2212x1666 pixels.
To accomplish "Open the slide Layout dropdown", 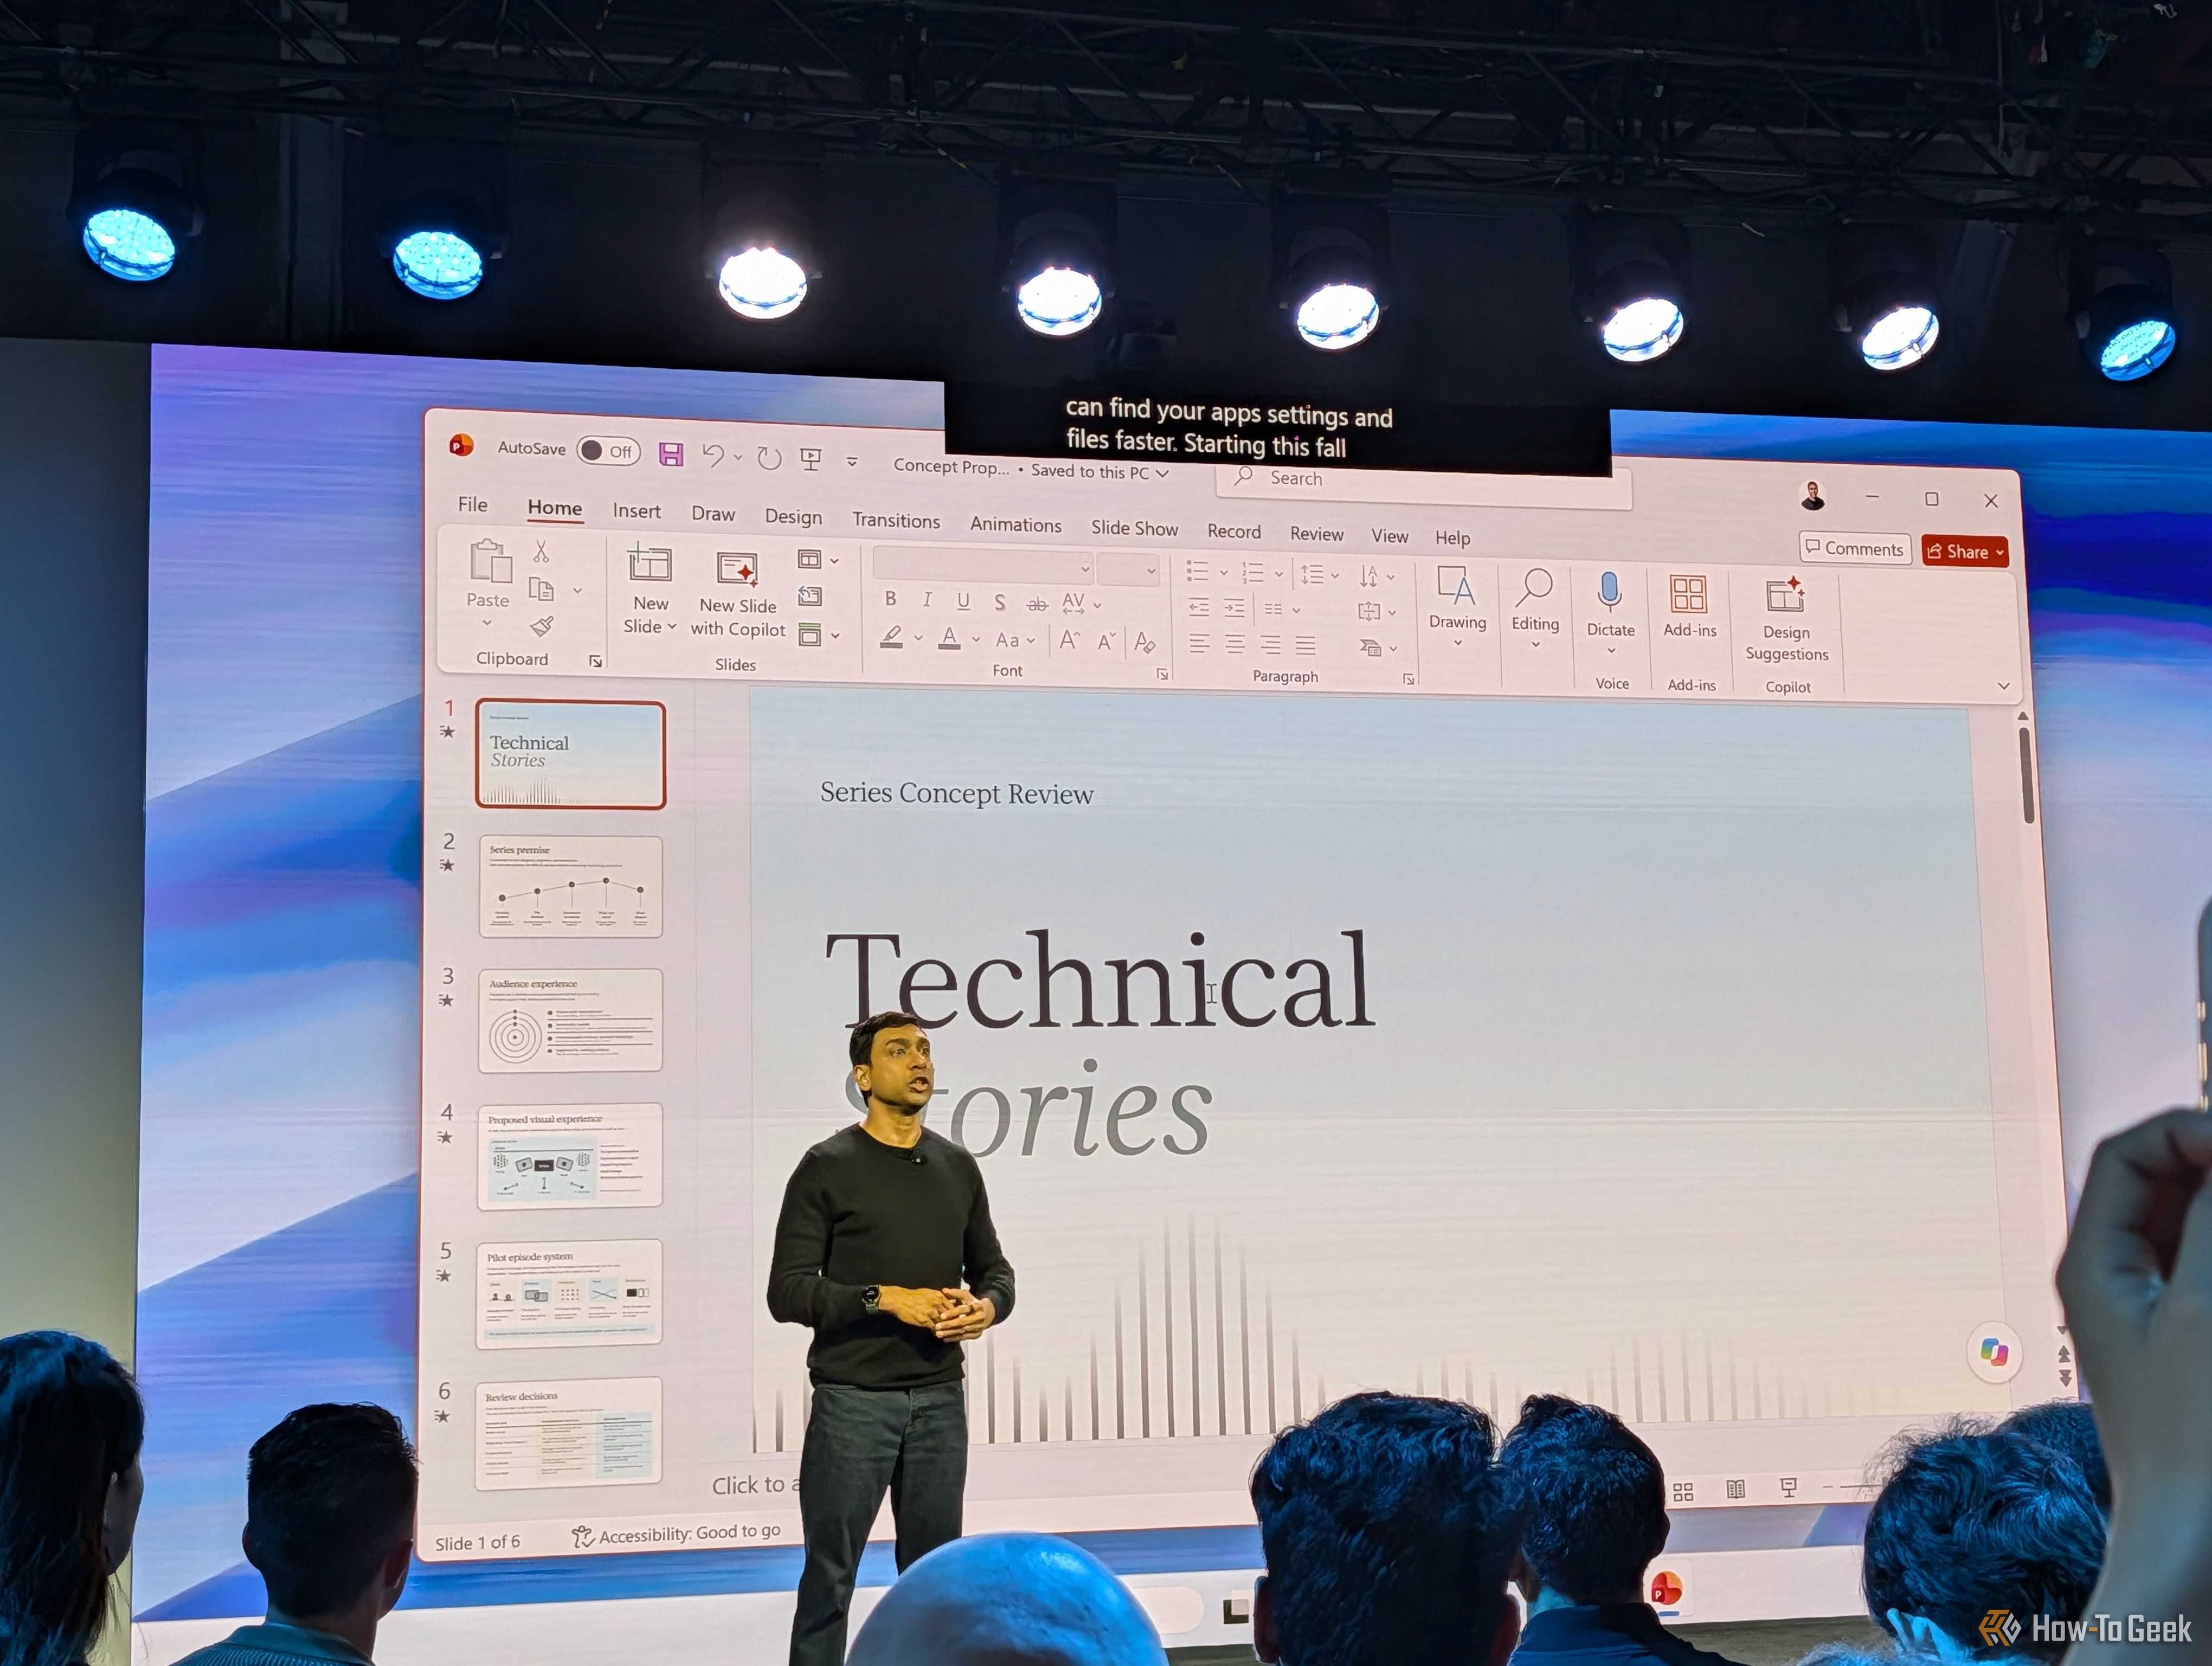I will coord(817,560).
